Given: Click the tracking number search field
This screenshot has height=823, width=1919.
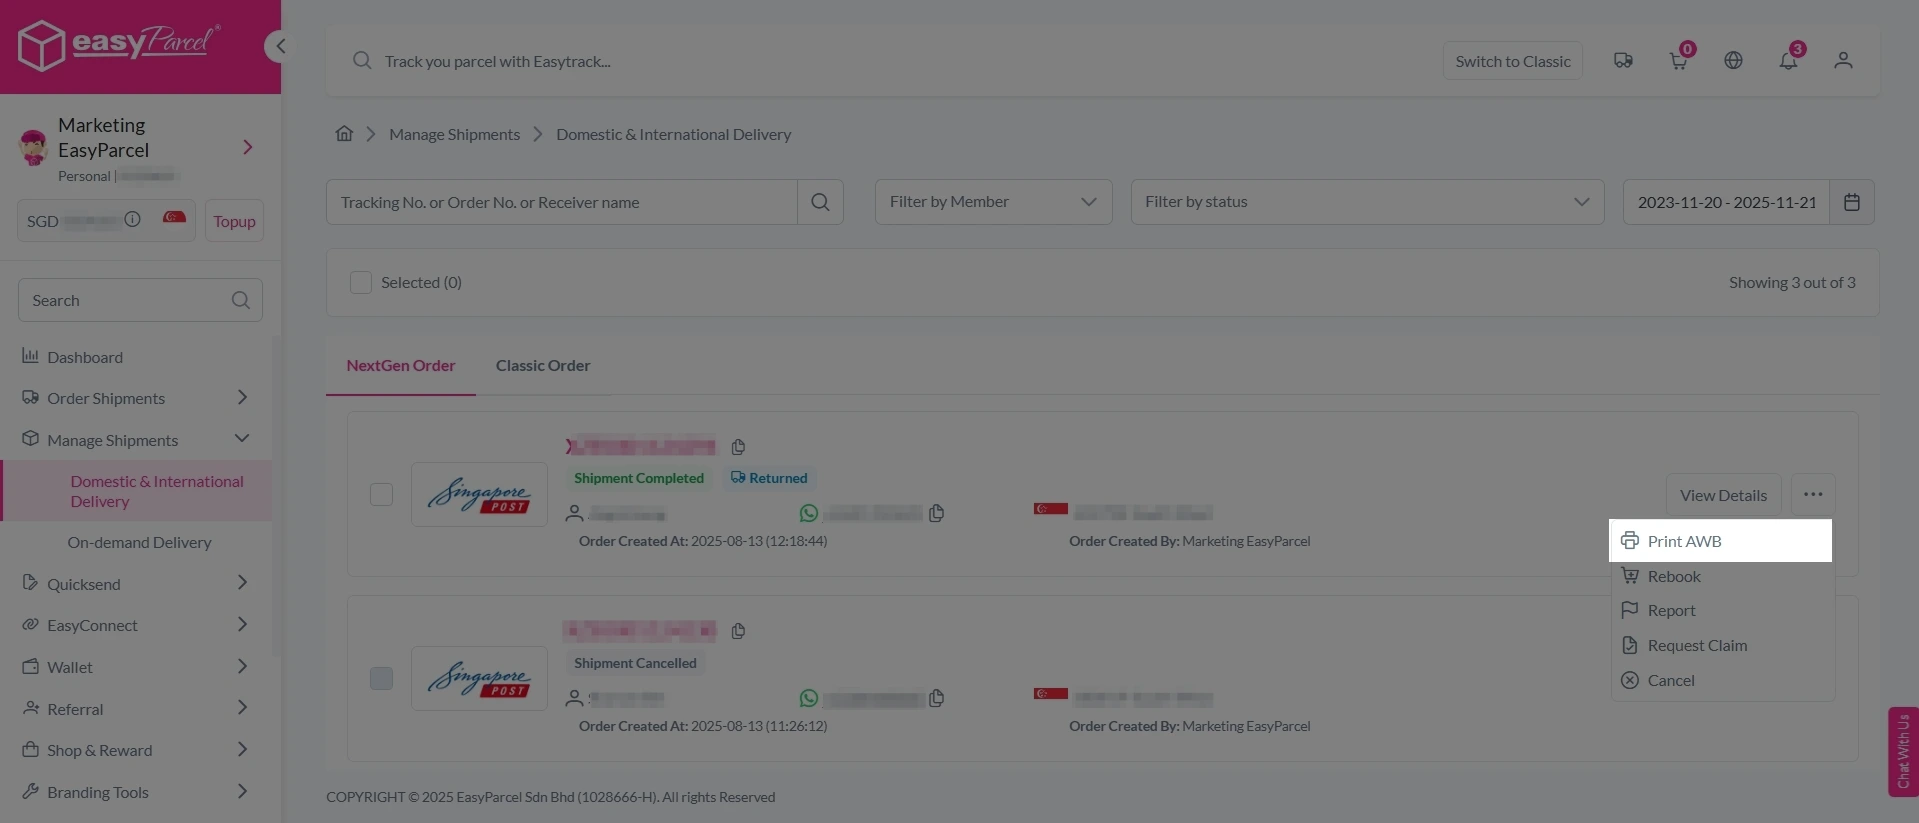Looking at the screenshot, I should pos(561,202).
